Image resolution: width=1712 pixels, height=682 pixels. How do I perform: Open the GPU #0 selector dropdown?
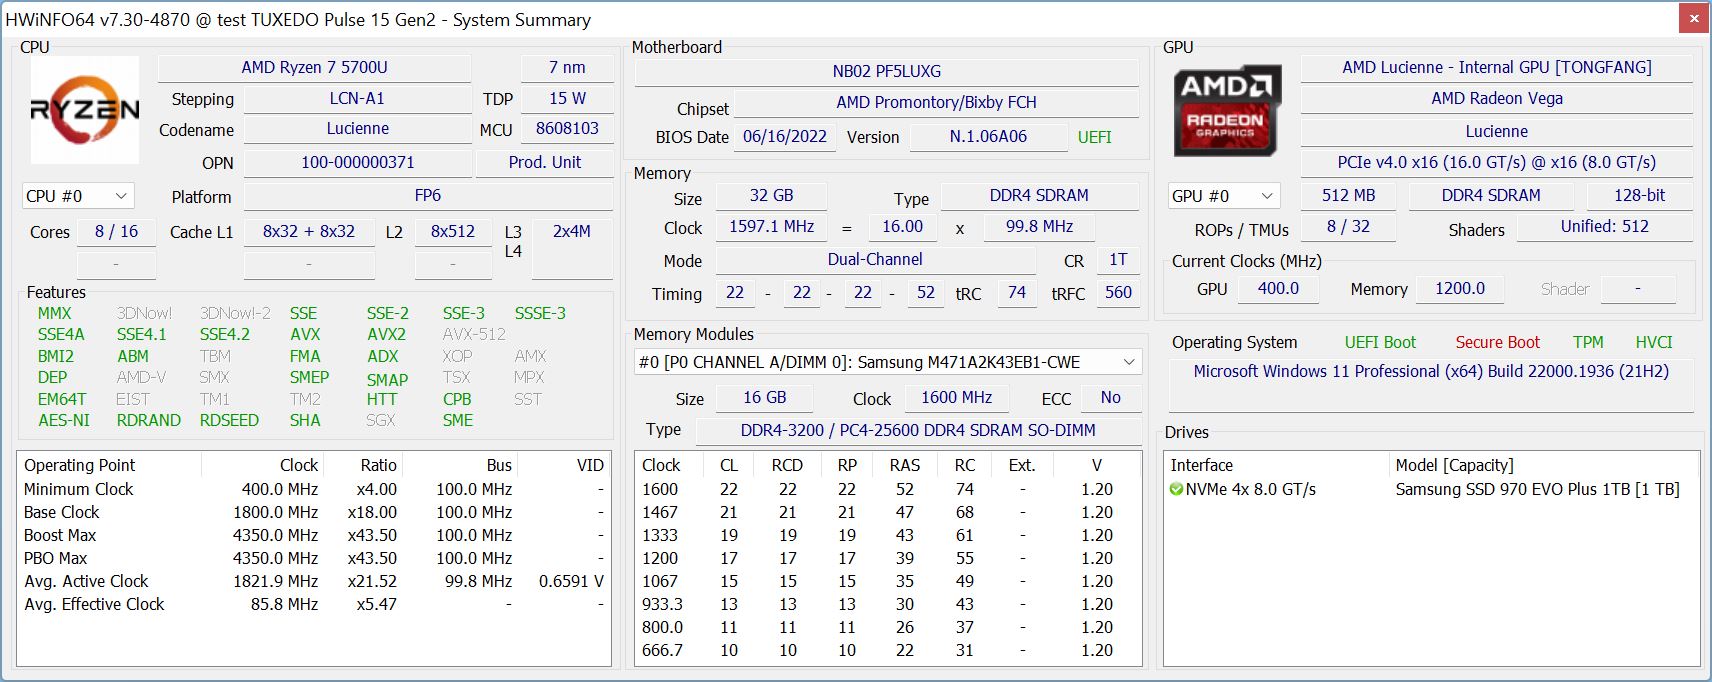click(1224, 196)
